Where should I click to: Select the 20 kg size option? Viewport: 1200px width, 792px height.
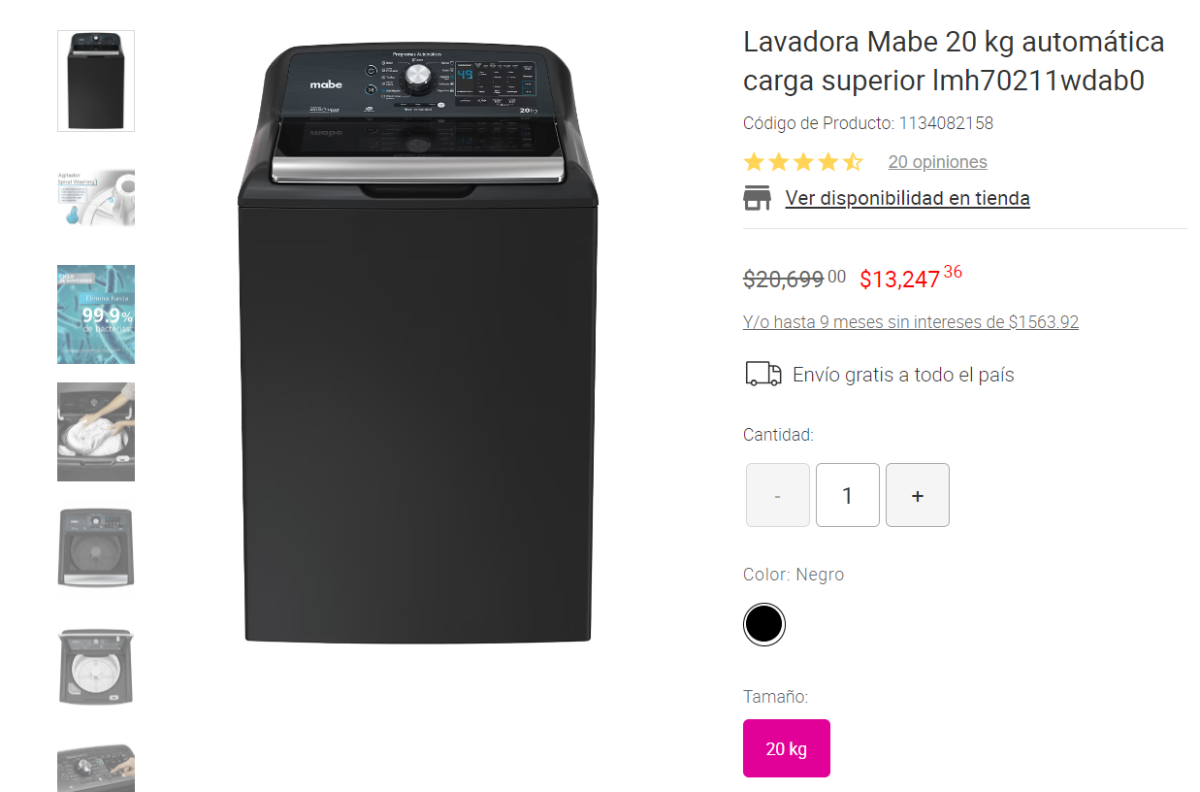click(x=786, y=748)
